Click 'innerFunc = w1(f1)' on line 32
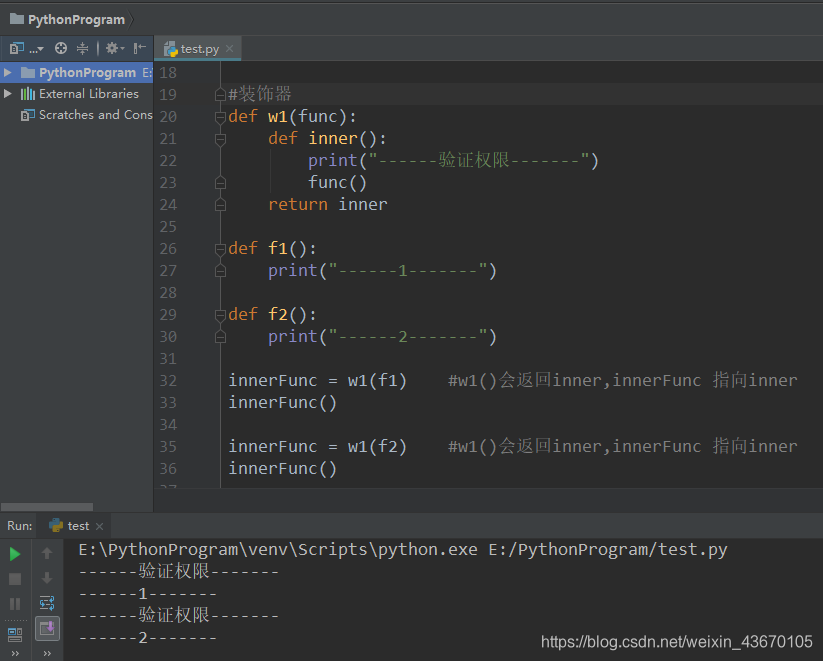 point(318,381)
